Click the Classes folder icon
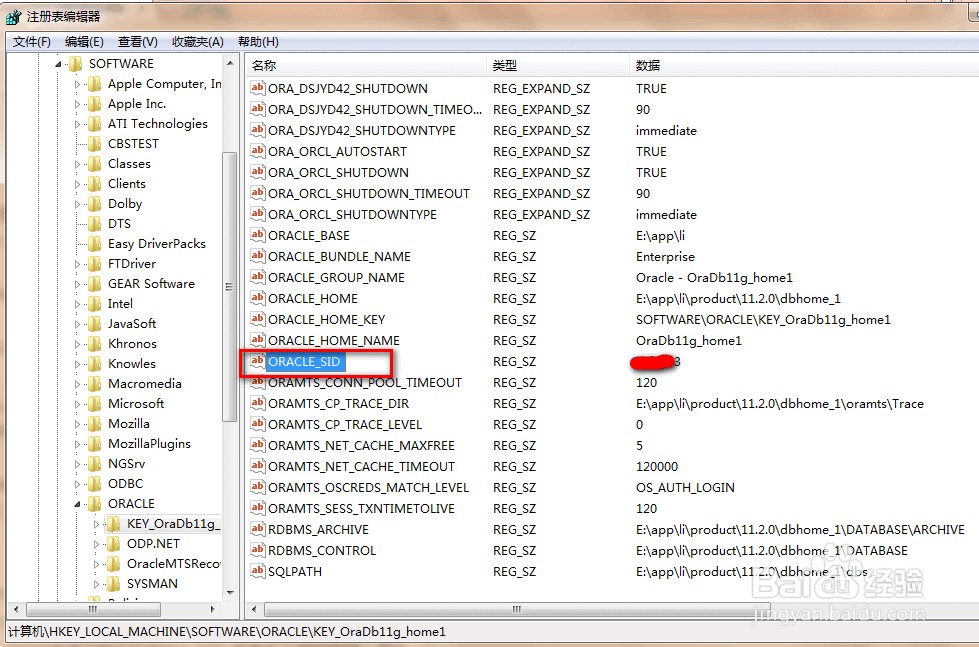979x647 pixels. tap(95, 164)
